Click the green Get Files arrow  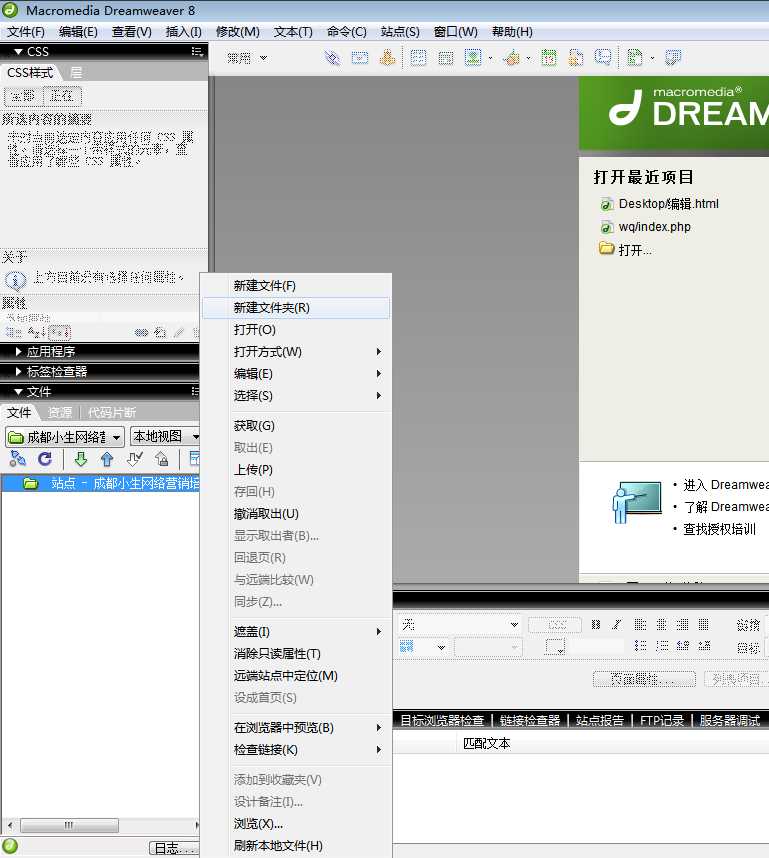point(80,459)
